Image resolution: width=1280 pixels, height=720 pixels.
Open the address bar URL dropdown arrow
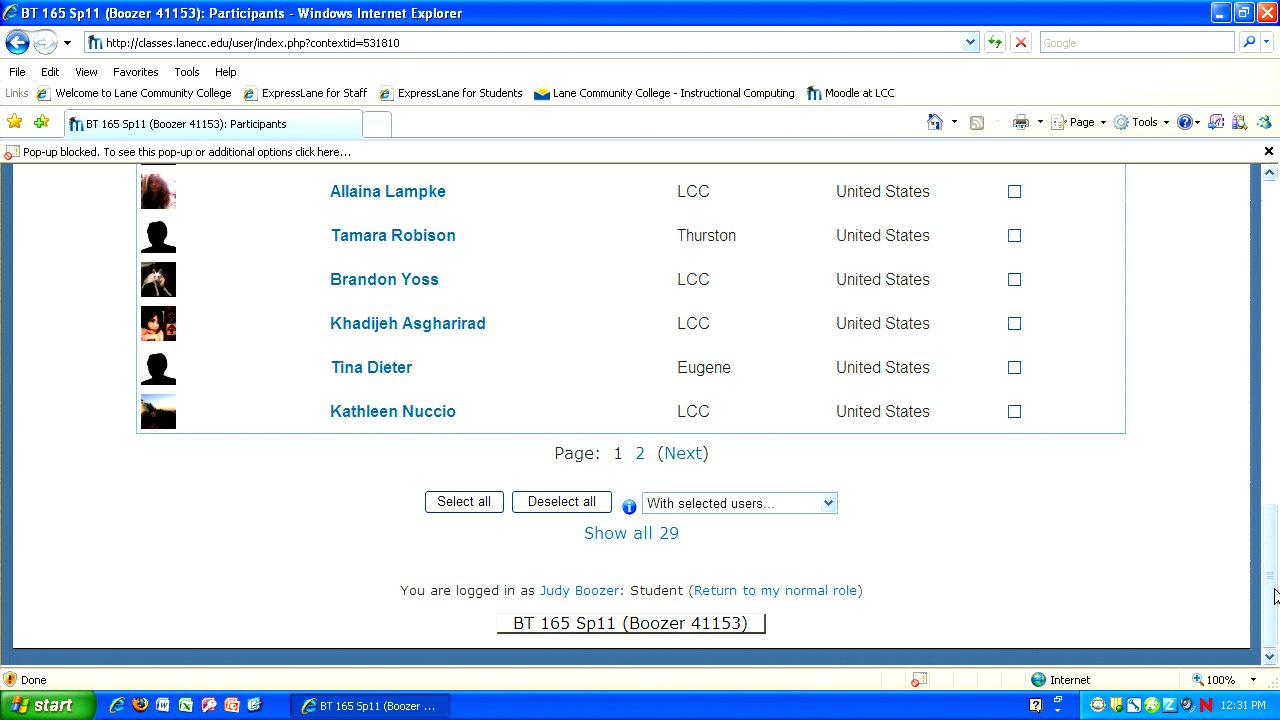970,43
